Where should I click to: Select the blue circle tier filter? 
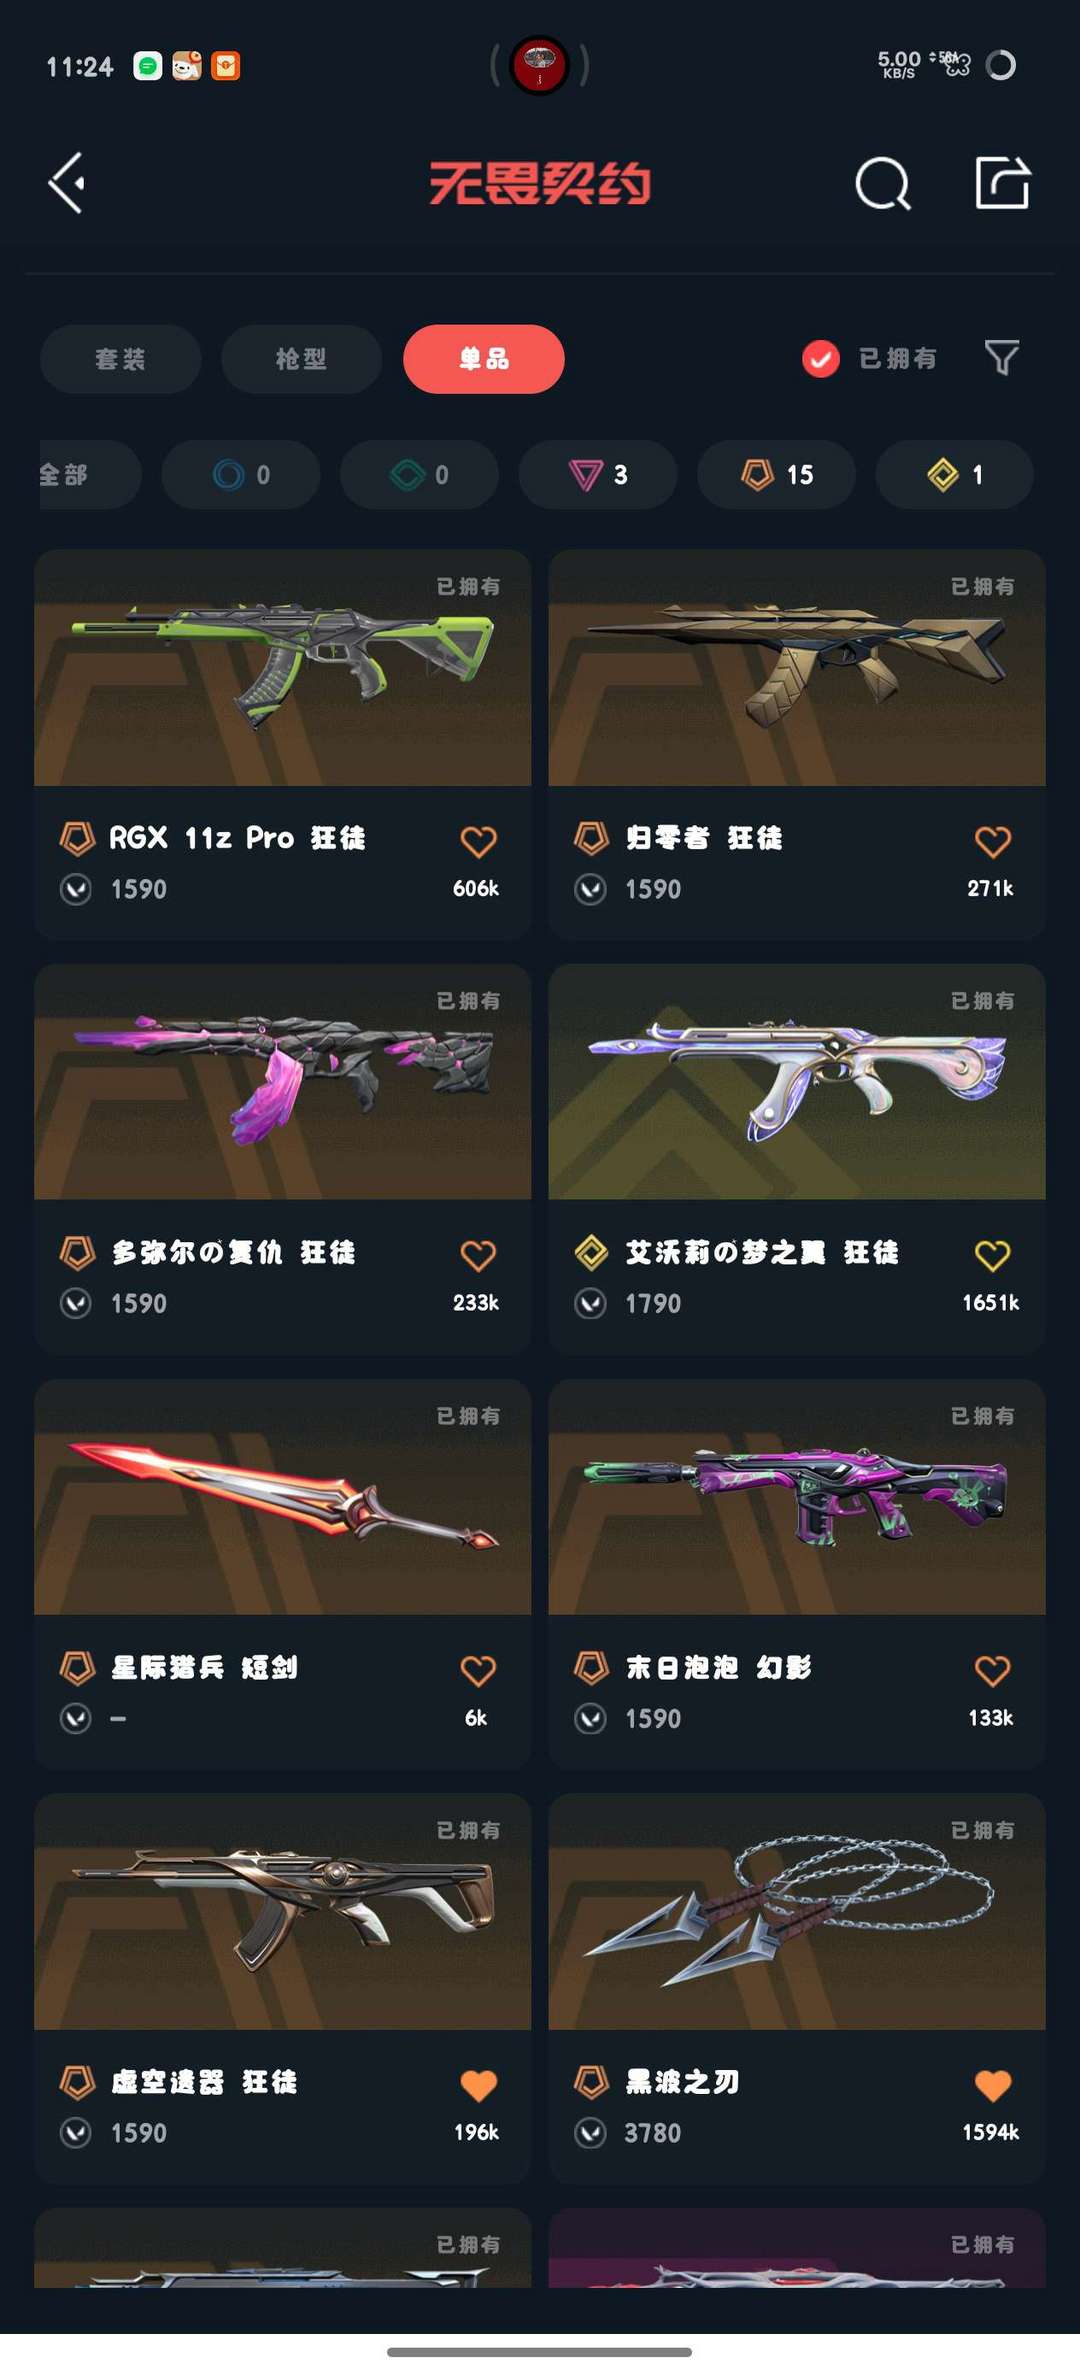pos(241,475)
